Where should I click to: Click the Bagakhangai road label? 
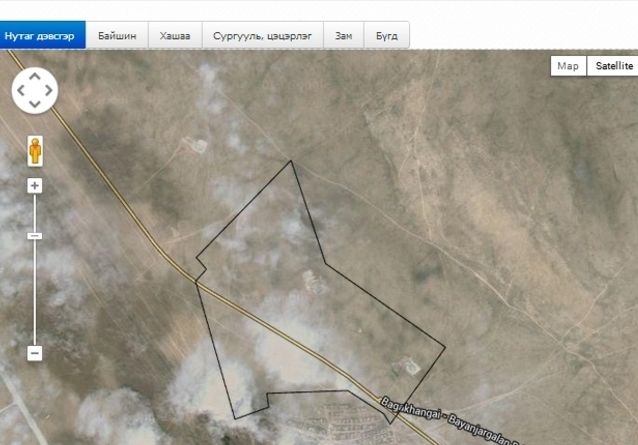tap(450, 422)
